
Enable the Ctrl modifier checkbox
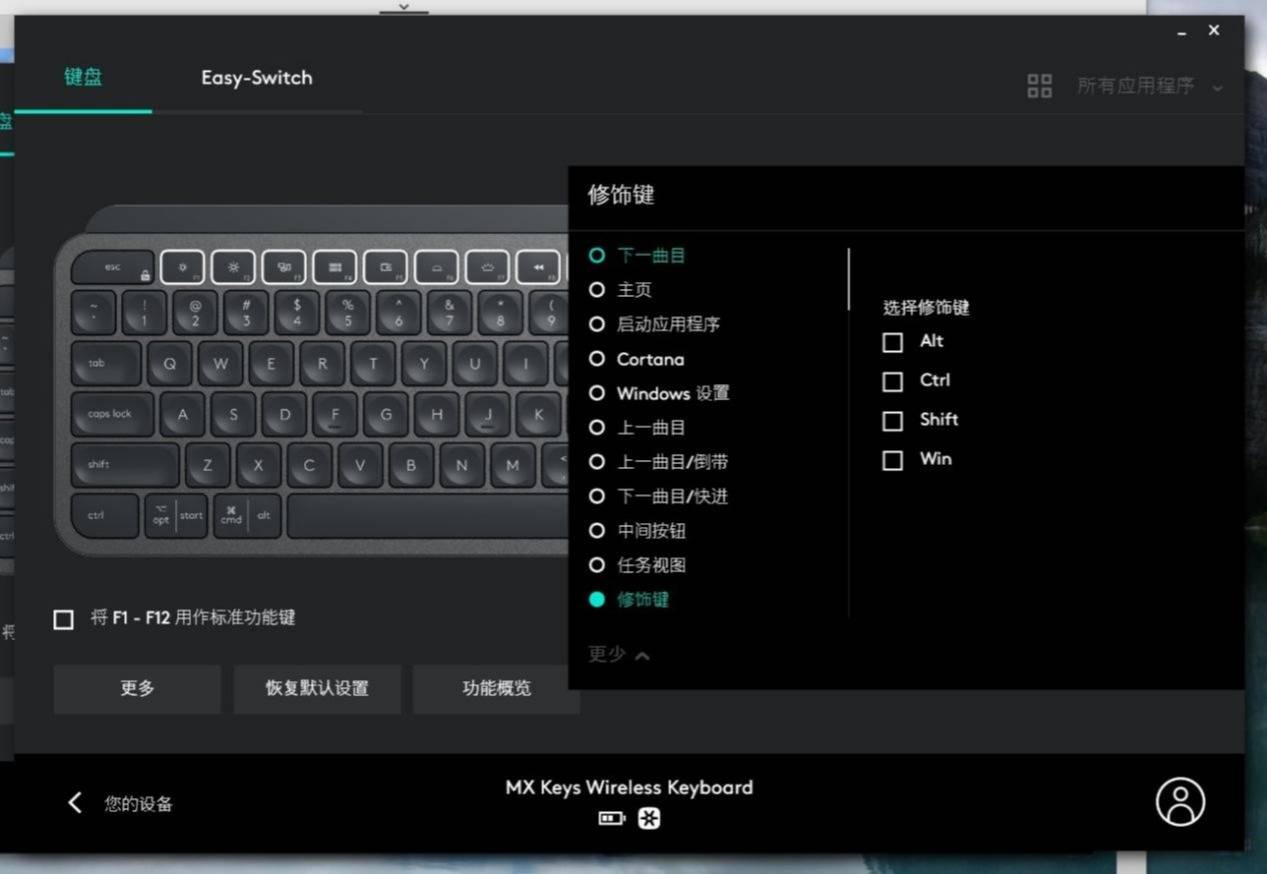(893, 381)
